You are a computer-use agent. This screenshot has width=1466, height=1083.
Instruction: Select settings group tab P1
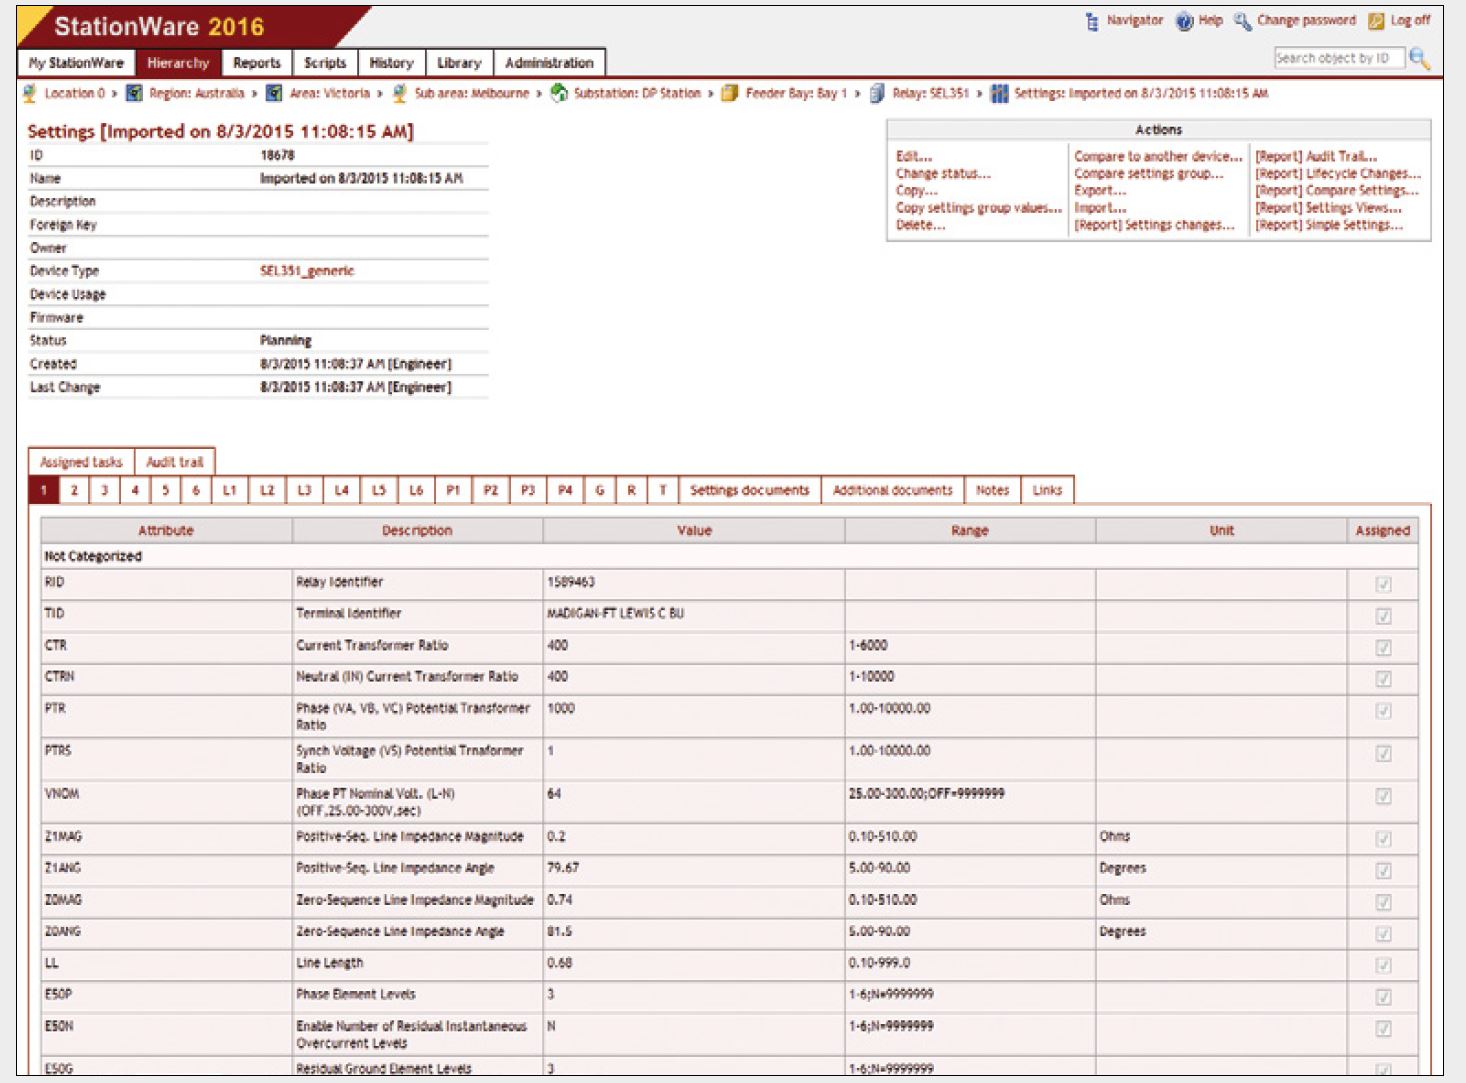tap(453, 490)
